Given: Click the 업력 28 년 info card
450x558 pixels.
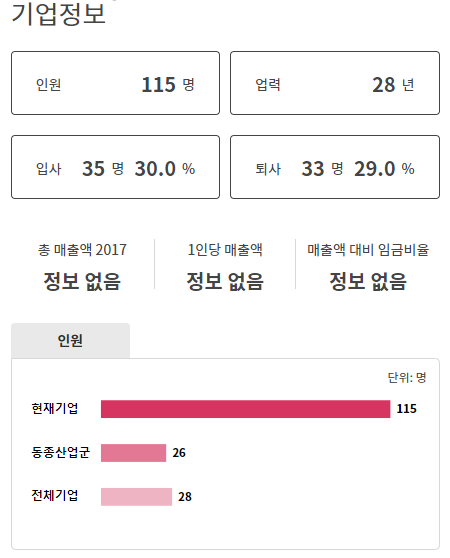Looking at the screenshot, I should [x=335, y=83].
